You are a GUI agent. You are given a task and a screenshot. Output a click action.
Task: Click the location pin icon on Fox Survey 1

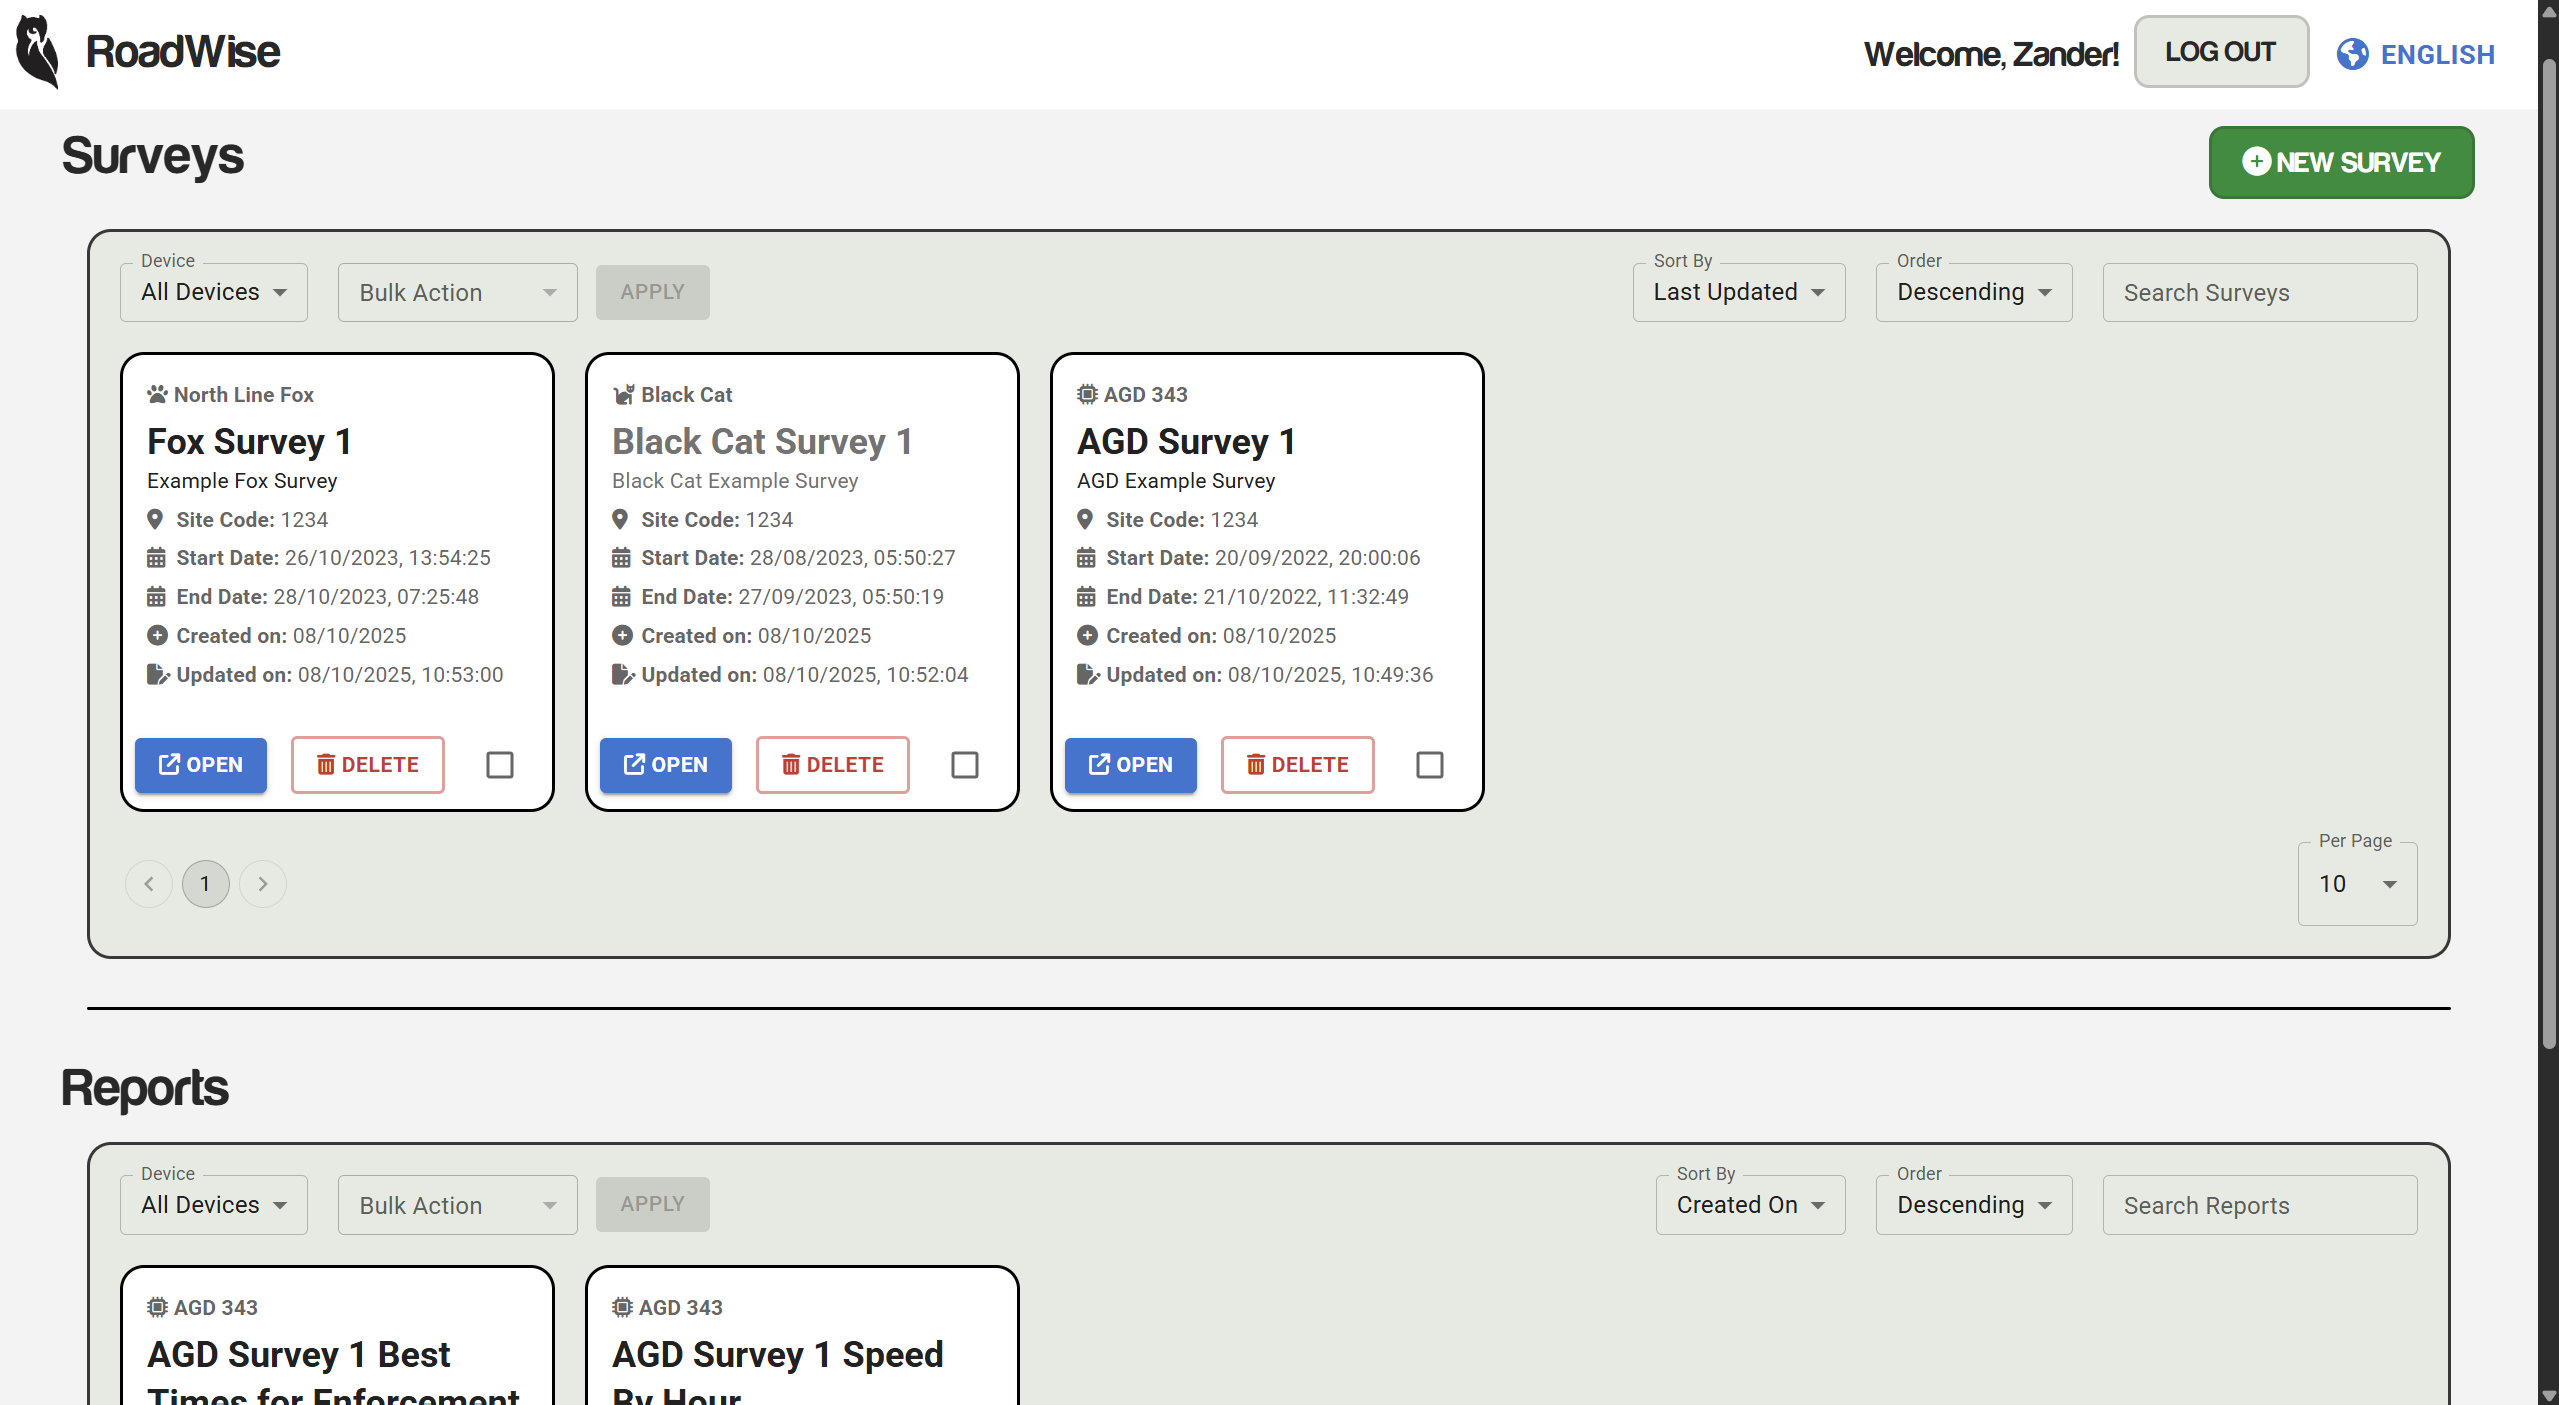[155, 519]
